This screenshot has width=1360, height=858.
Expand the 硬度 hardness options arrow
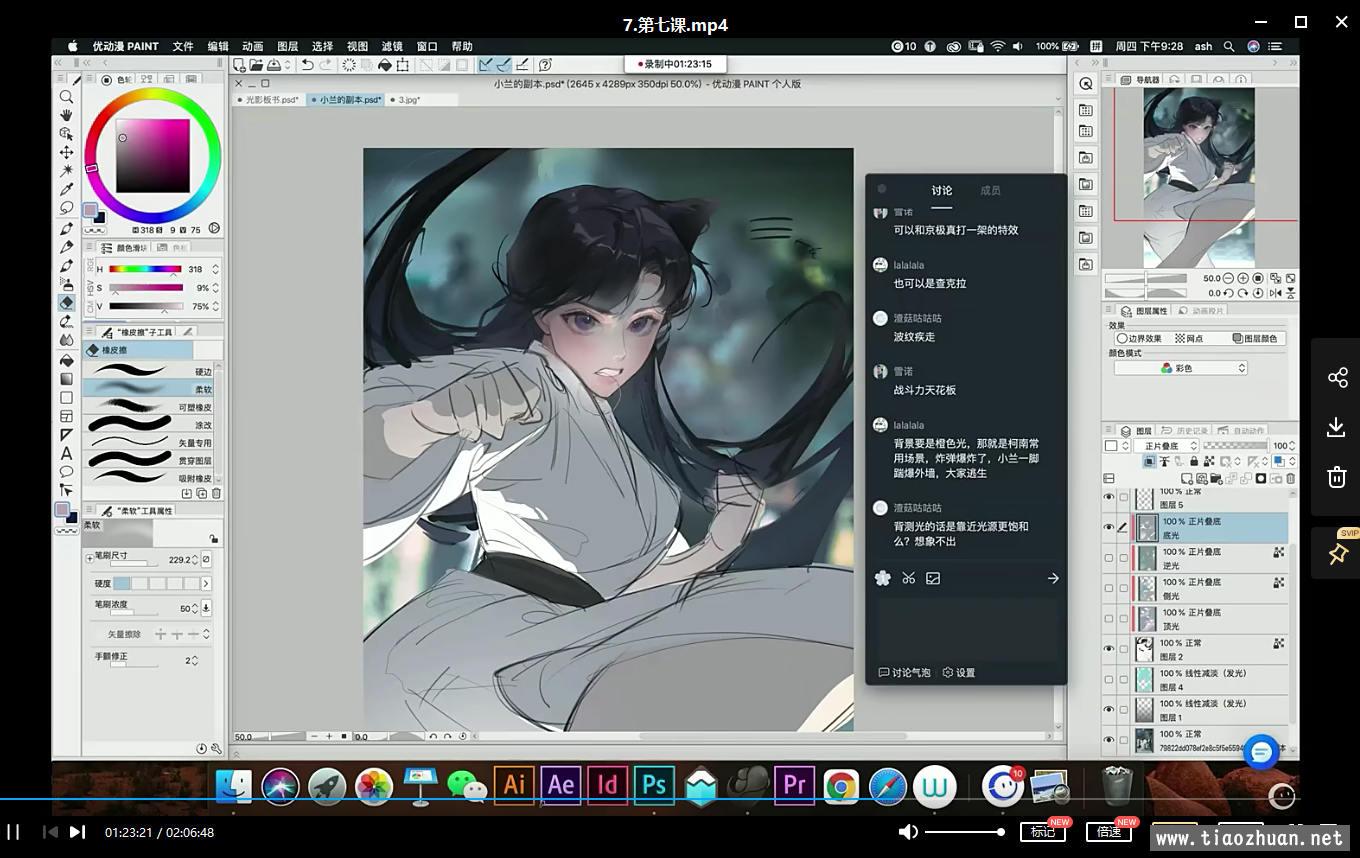pos(206,584)
